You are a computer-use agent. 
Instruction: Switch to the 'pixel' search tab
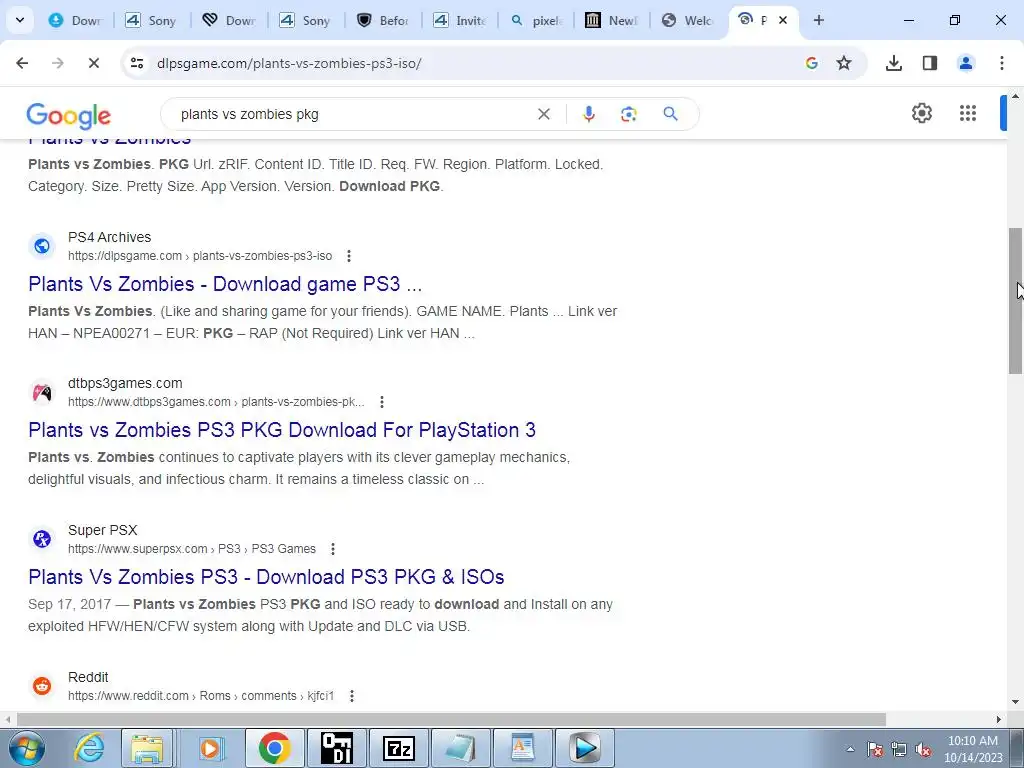click(x=537, y=20)
